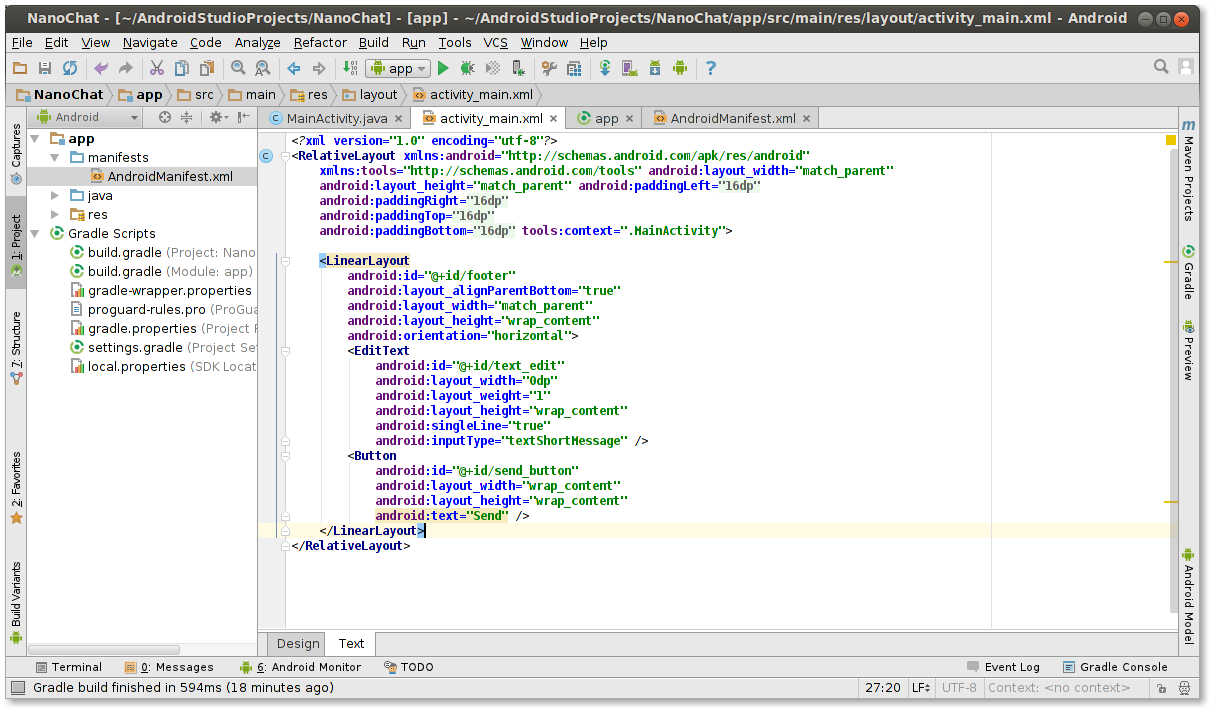The height and width of the screenshot is (708, 1209).
Task: Open the Event Log
Action: [1003, 667]
